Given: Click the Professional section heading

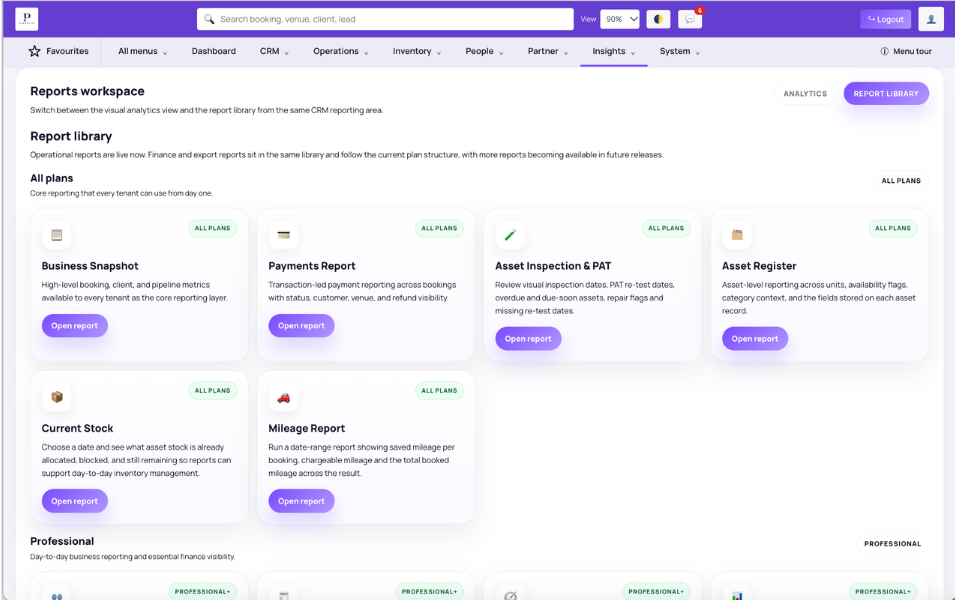Looking at the screenshot, I should [x=62, y=541].
